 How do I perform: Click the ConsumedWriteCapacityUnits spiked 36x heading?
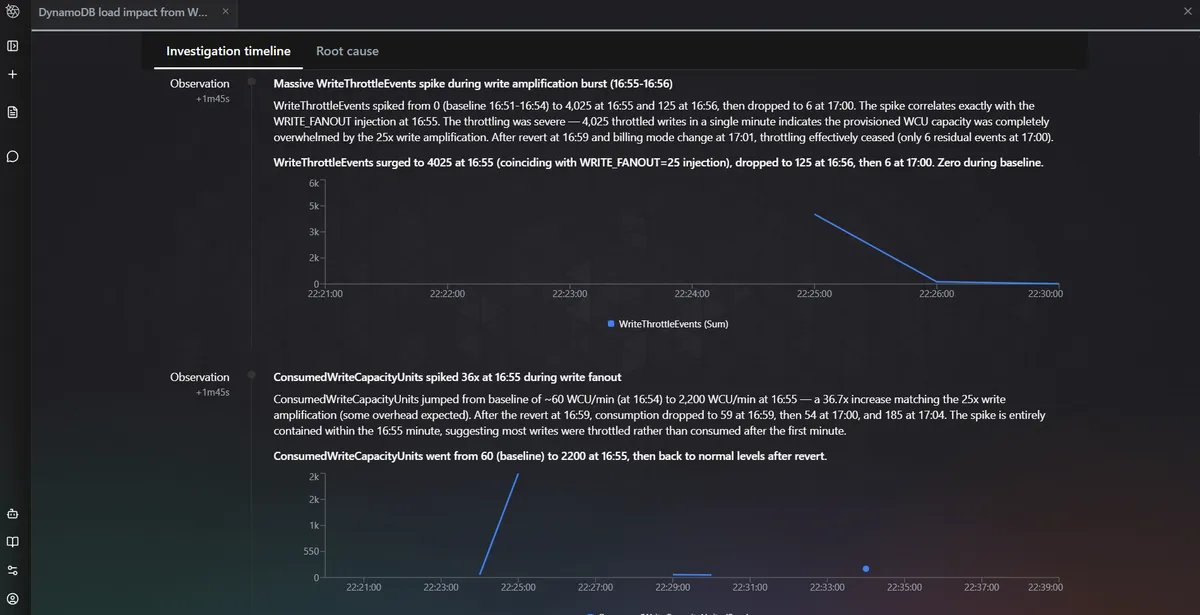pyautogui.click(x=447, y=377)
